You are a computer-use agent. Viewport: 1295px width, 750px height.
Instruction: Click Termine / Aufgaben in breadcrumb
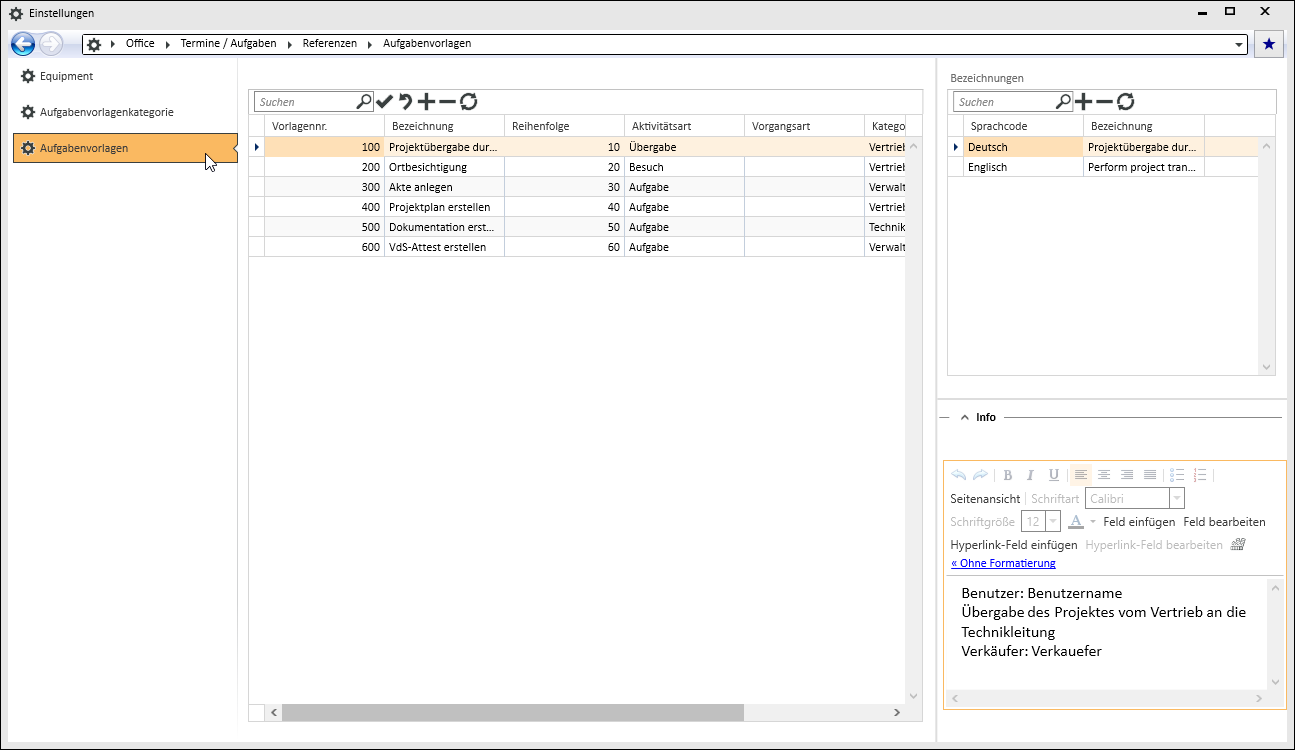pyautogui.click(x=228, y=44)
